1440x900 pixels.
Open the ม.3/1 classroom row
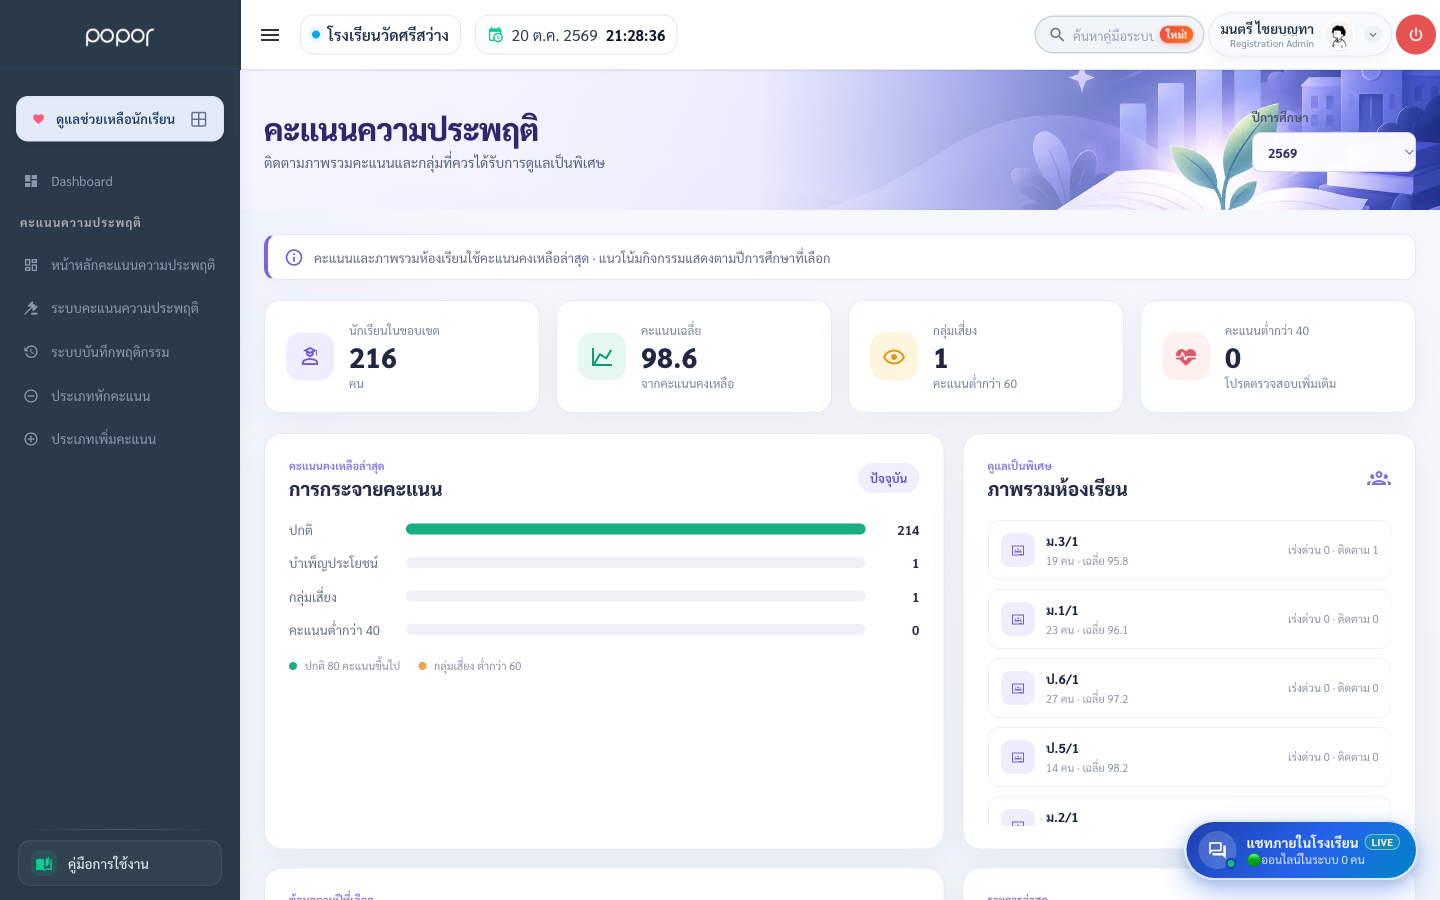[x=1189, y=550]
